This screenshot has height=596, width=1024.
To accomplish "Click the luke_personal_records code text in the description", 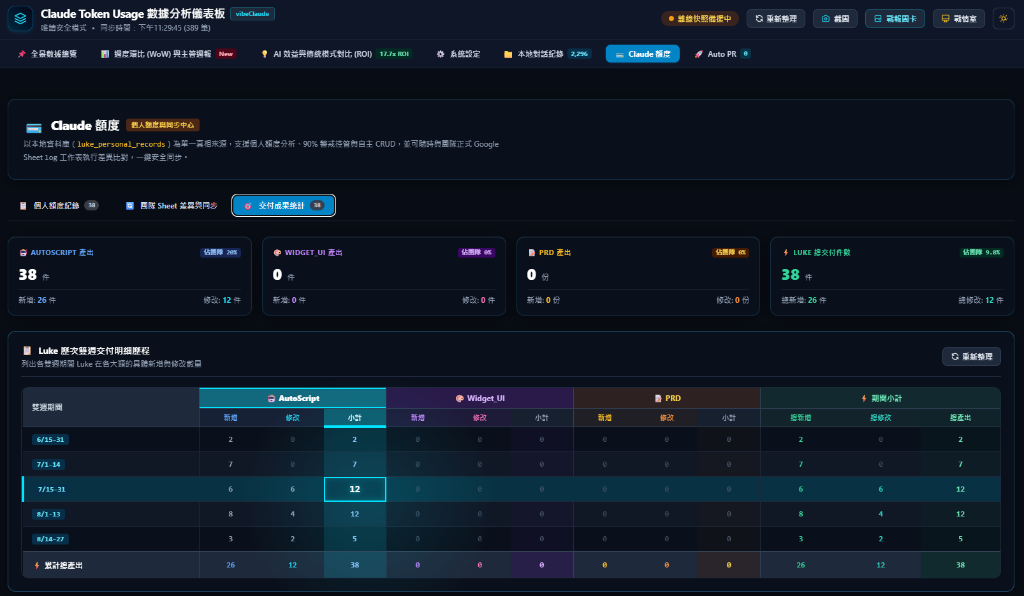I will [121, 144].
